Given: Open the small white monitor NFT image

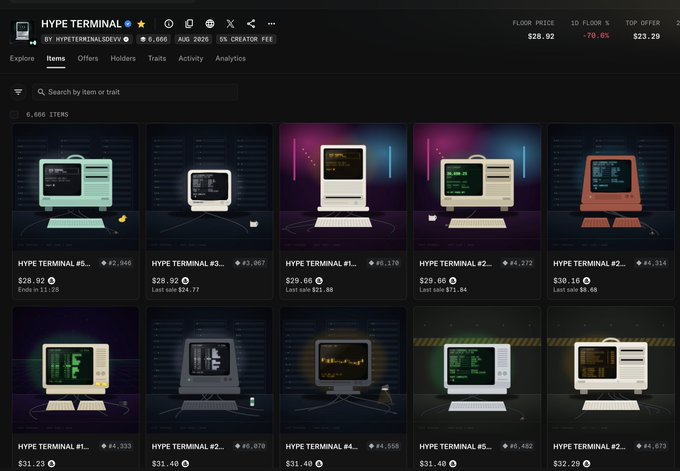Looking at the screenshot, I should [210, 187].
